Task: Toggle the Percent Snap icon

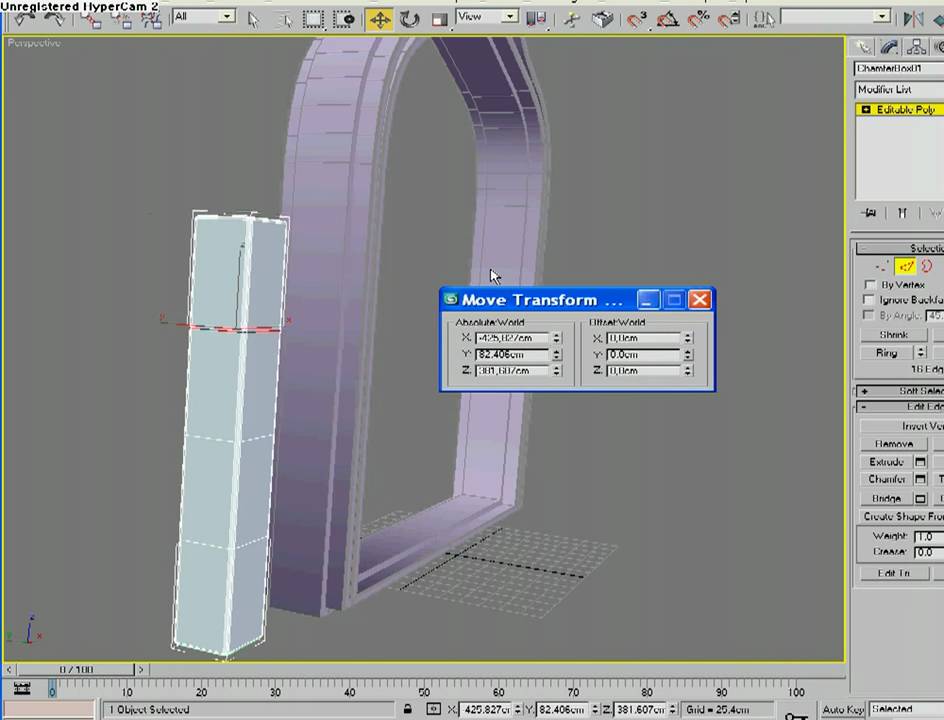Action: click(698, 20)
